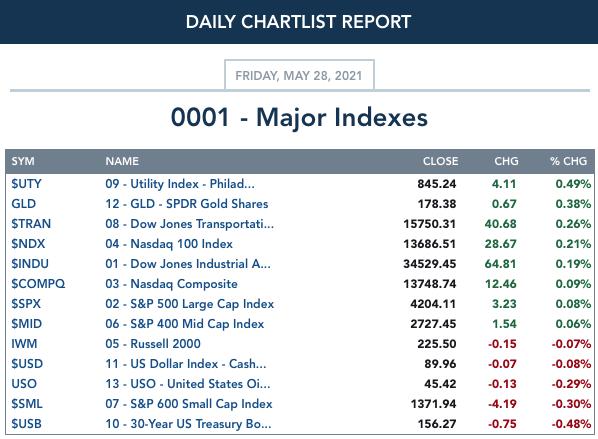Open 10 - 30-Year US Treasury Bond link
Viewport: 598px width, 439px height.
pos(188,424)
